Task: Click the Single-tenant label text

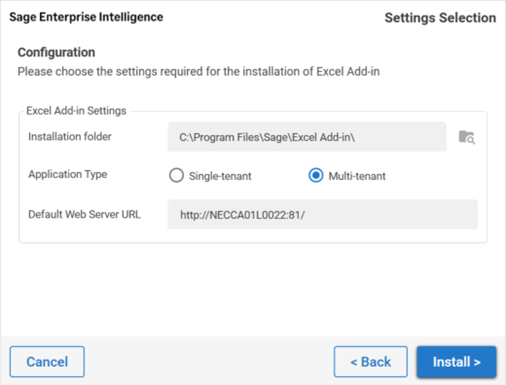Action: pos(220,176)
